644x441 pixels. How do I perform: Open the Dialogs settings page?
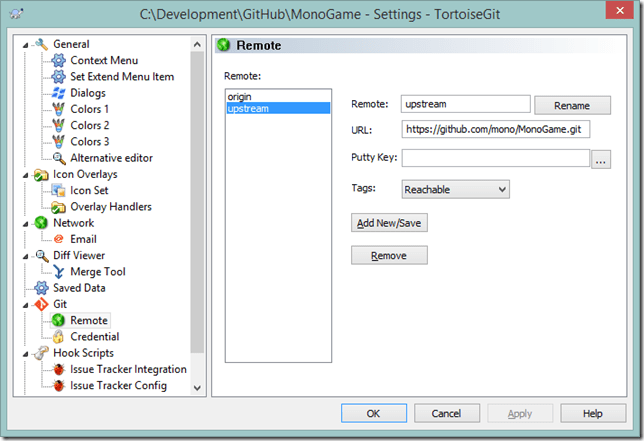[x=88, y=93]
